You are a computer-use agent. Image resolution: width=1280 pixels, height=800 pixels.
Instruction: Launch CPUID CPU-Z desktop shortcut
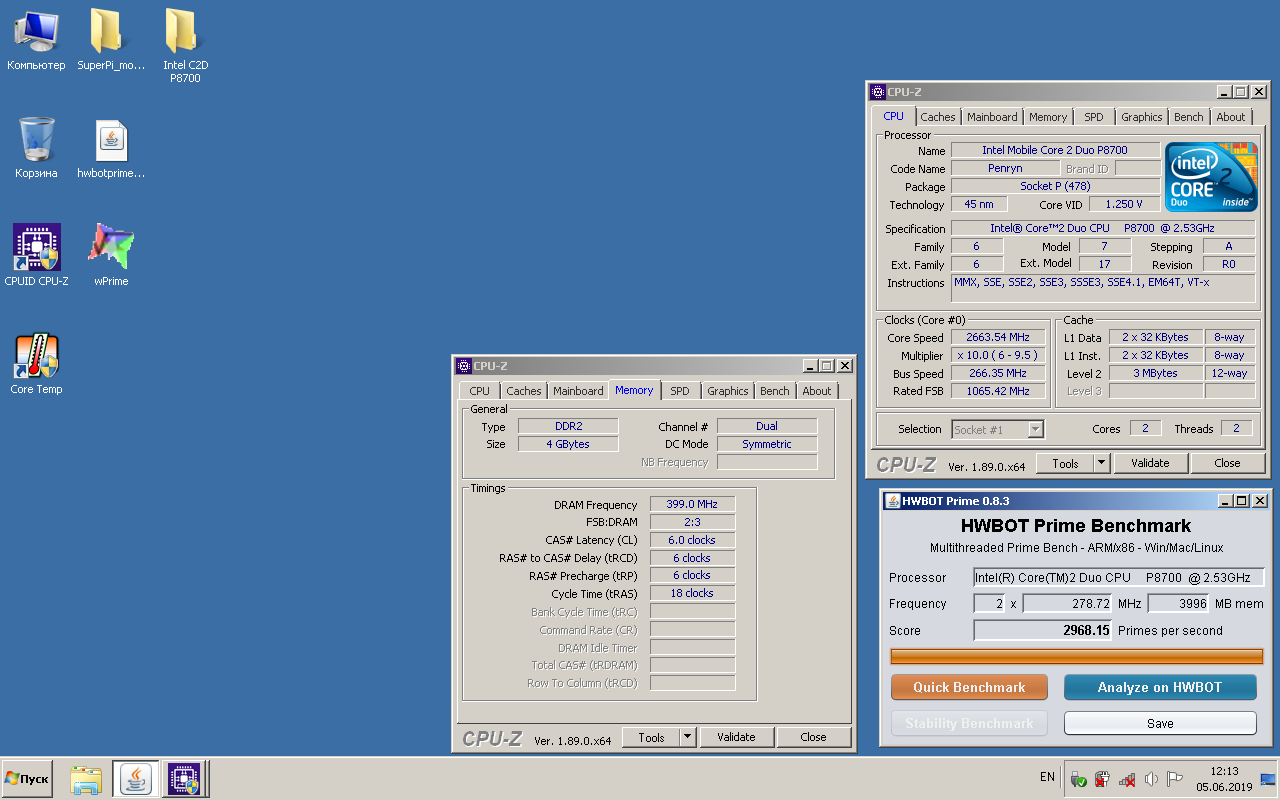[x=36, y=256]
